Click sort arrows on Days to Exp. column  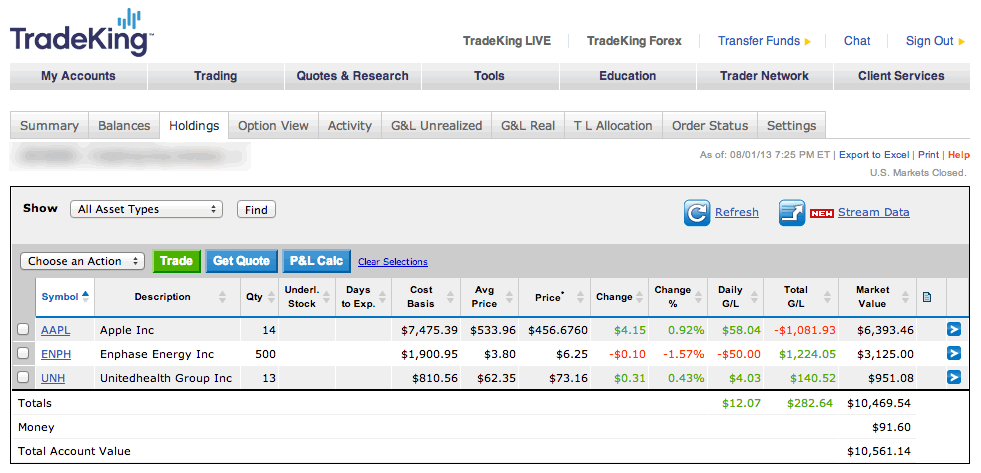pos(382,297)
